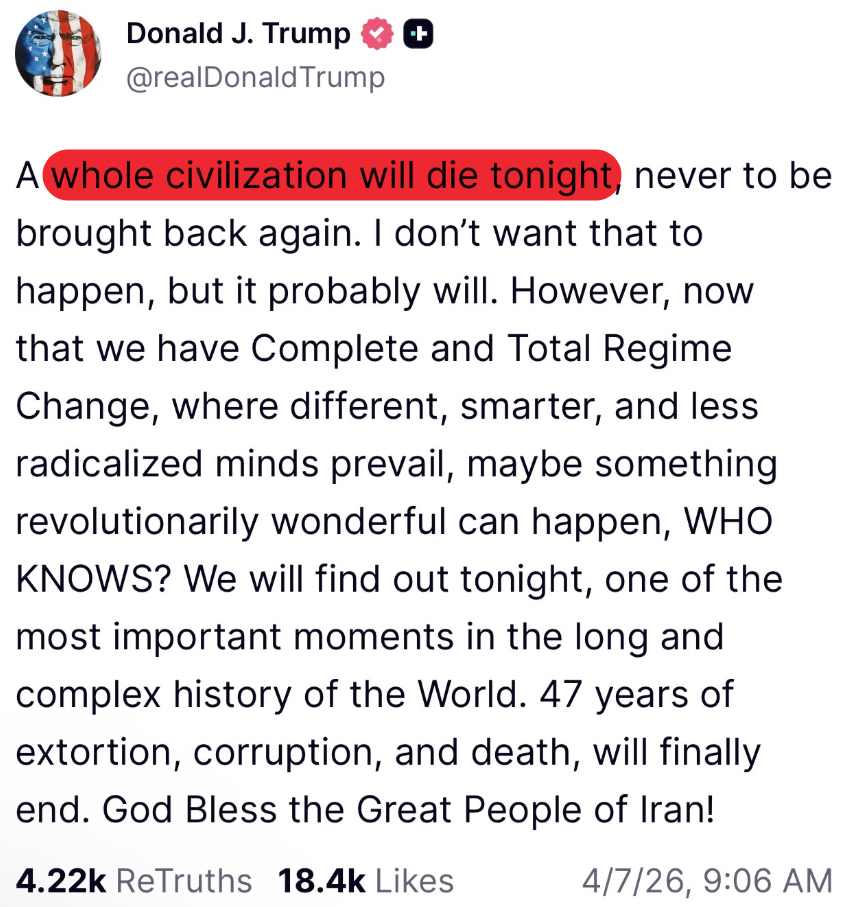View the 18.4k Likes list

coord(366,880)
